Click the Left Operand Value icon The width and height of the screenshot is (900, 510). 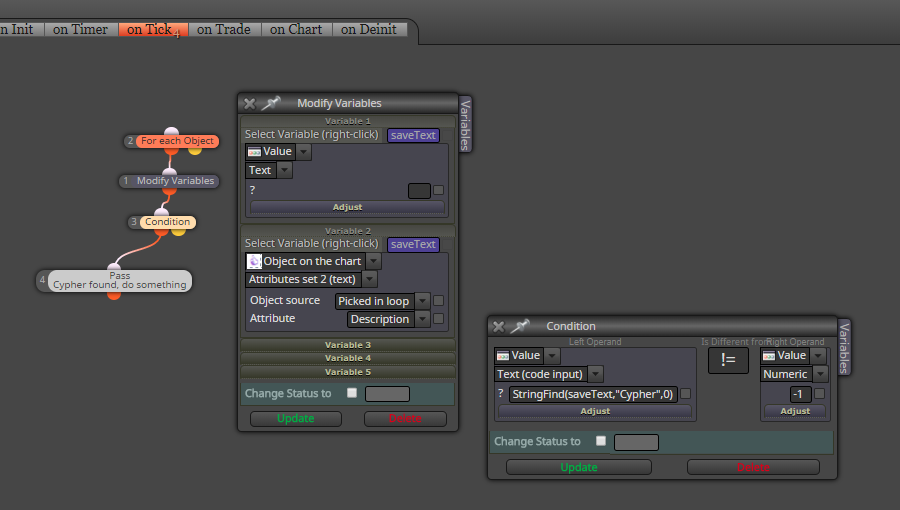click(x=503, y=356)
